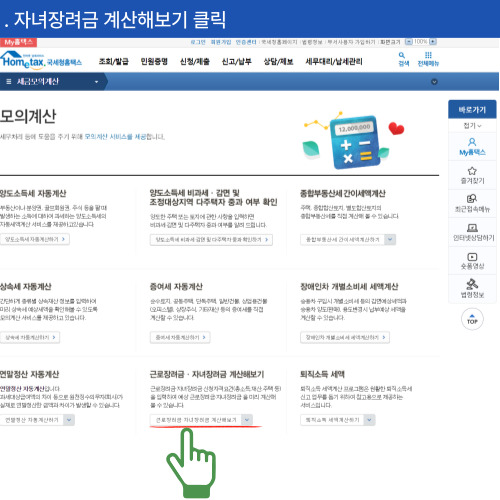
Task: Click the hamburger icon beside 세금모의계산
Action: (x=9, y=82)
